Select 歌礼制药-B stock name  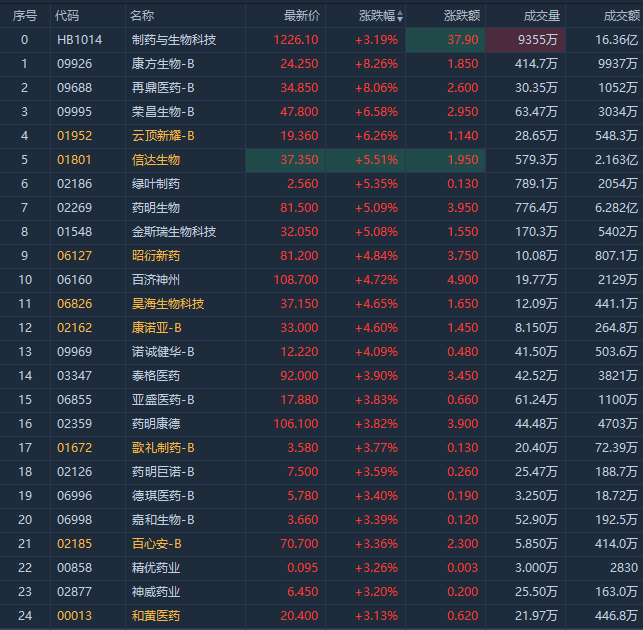coord(163,448)
